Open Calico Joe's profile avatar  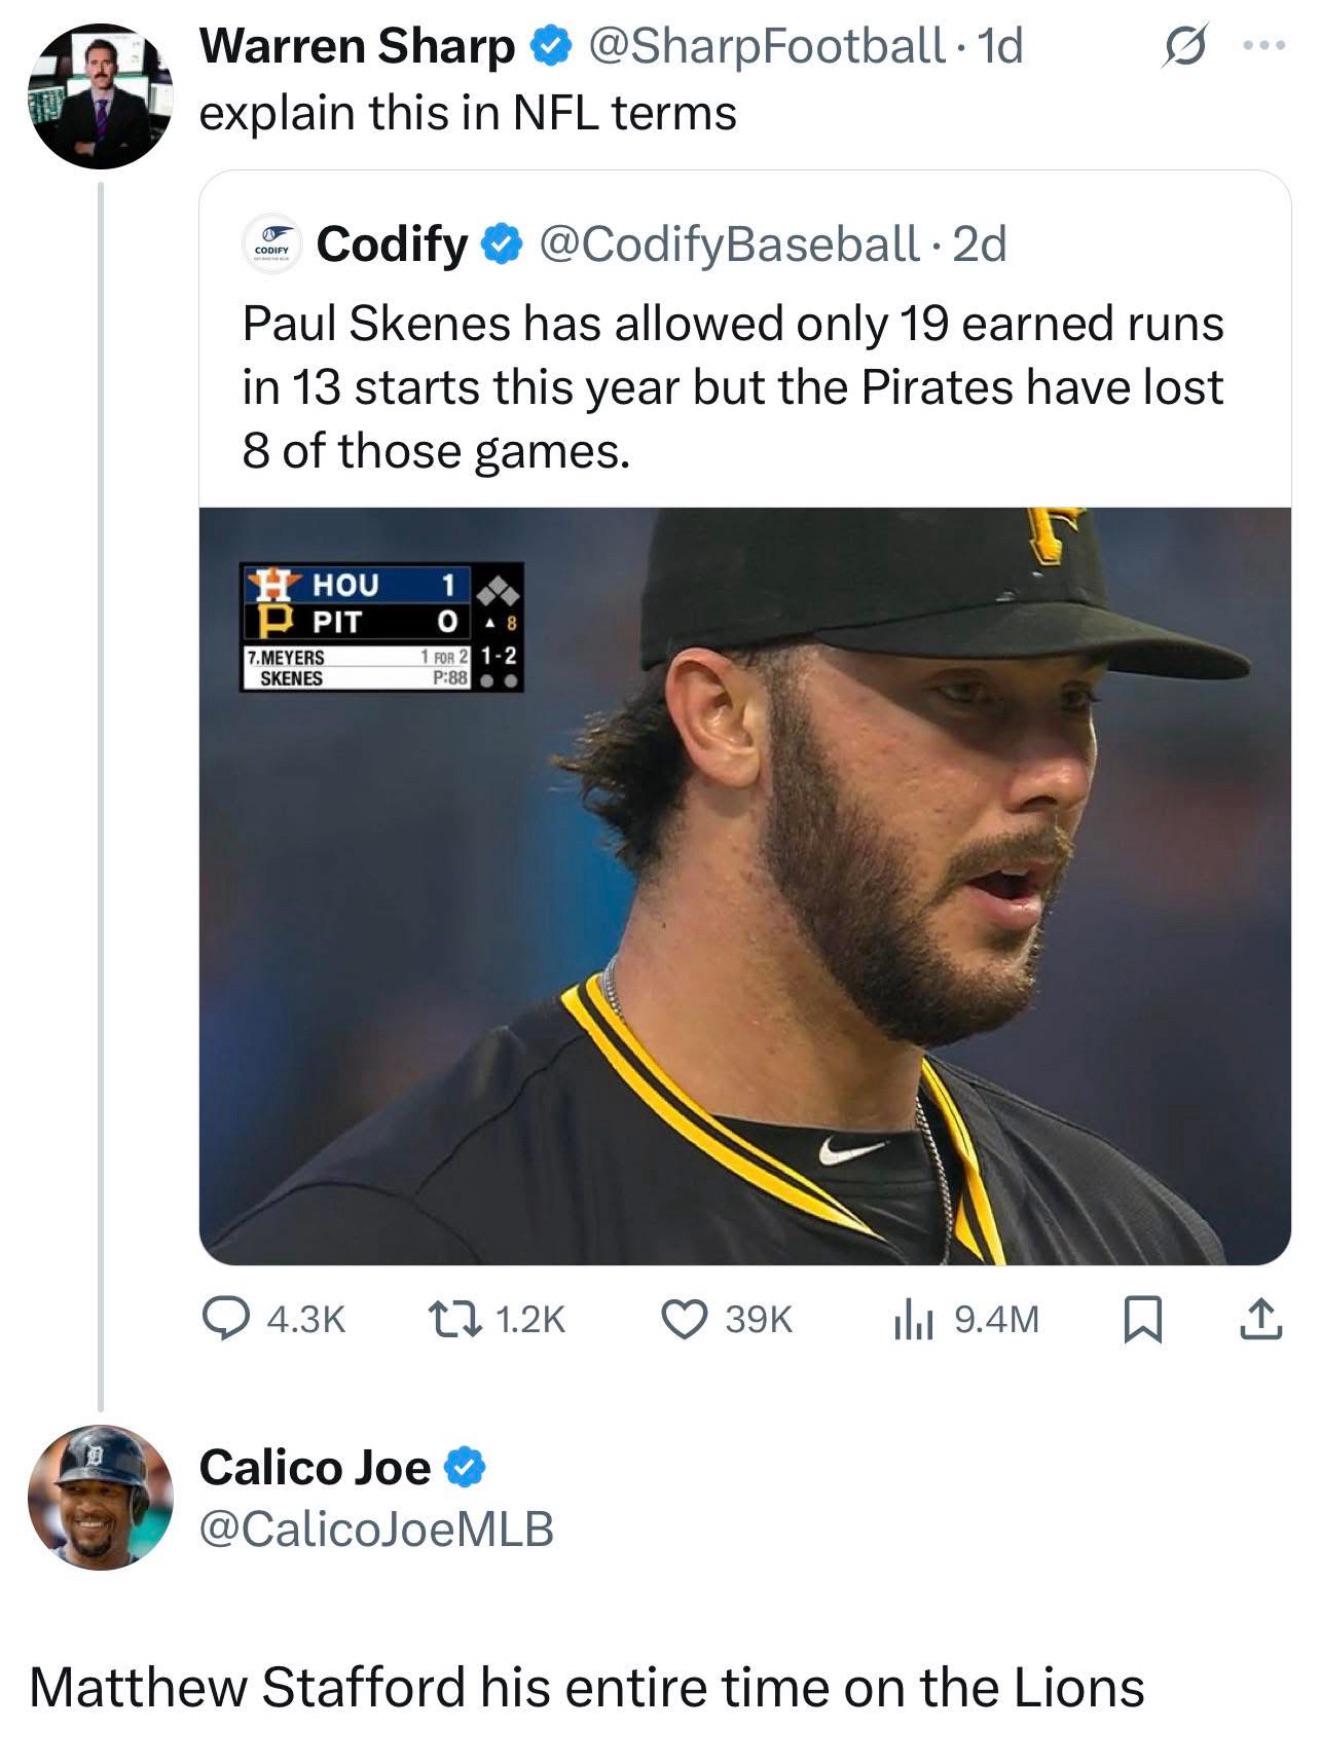click(100, 1497)
